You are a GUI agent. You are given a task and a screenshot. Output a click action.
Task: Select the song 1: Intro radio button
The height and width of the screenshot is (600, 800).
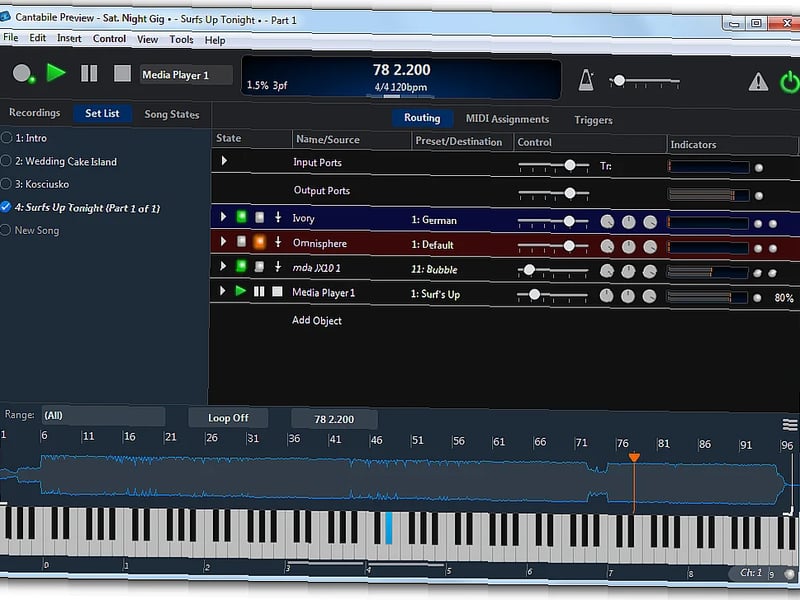point(7,138)
